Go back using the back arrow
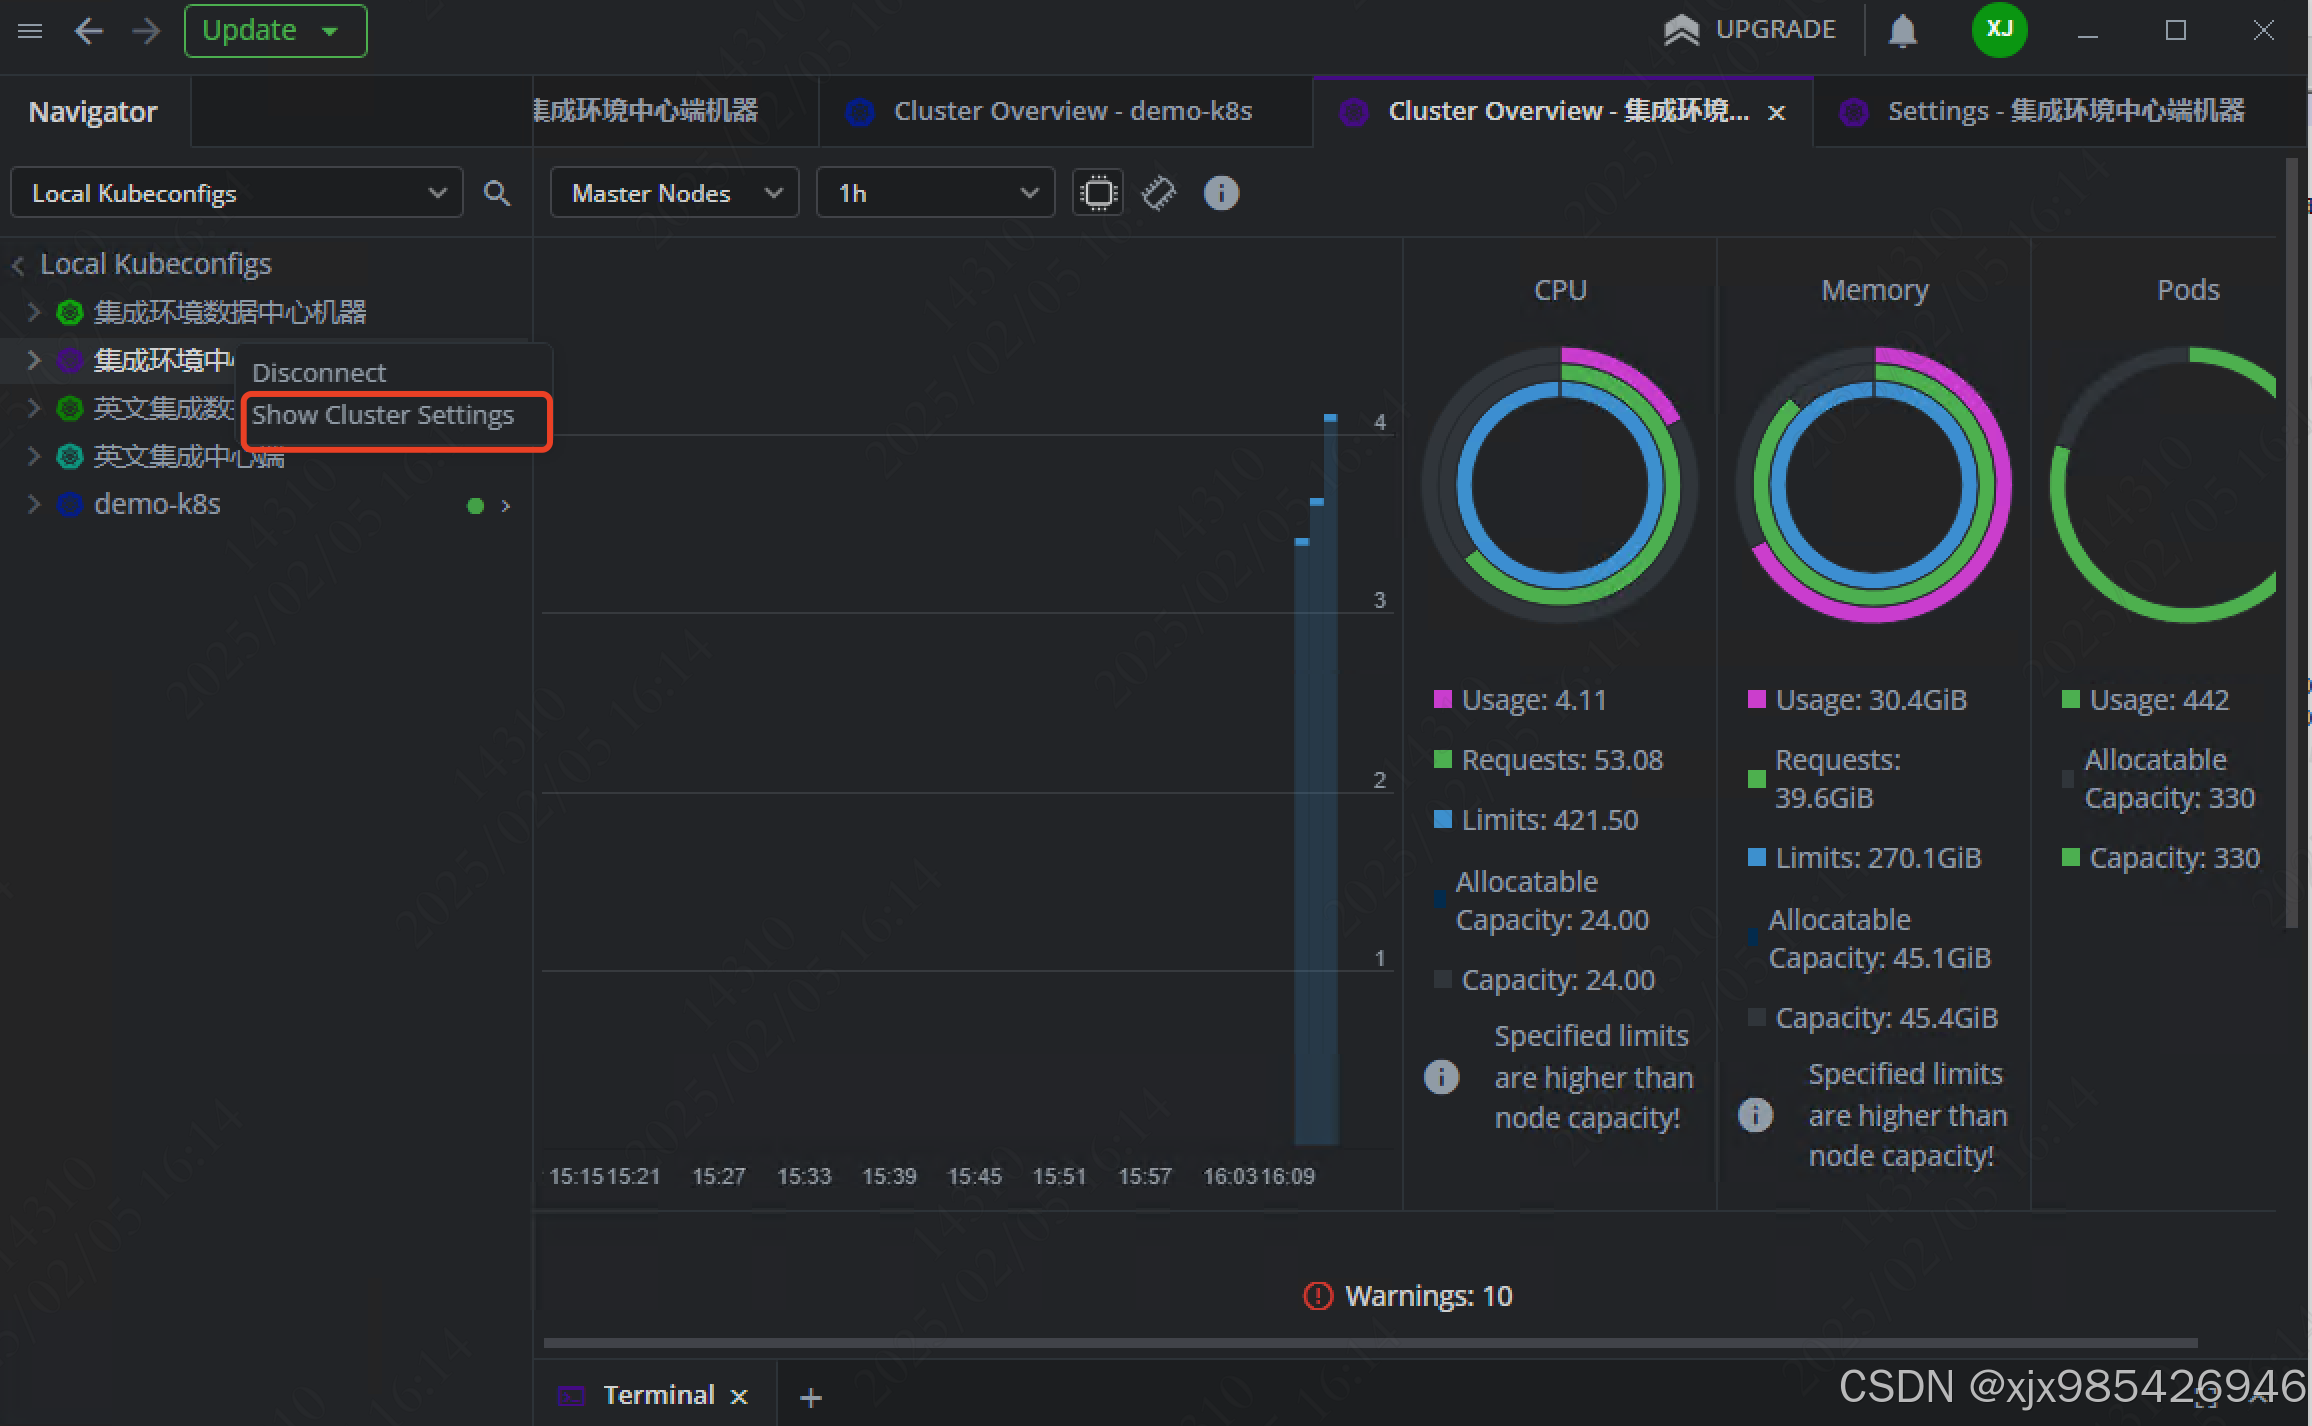Screen dimensions: 2312x1426 tap(89, 31)
